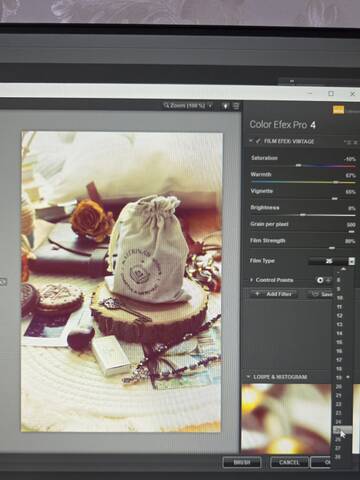Click the yellow Nik logo icon
The height and width of the screenshot is (480, 360).
coord(338,110)
